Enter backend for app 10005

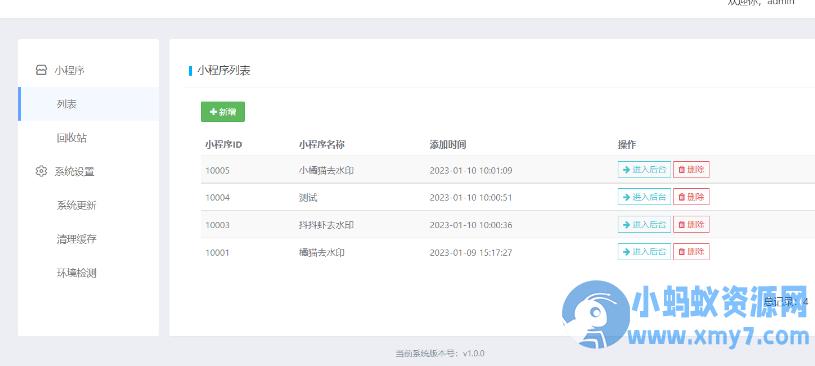click(x=644, y=169)
